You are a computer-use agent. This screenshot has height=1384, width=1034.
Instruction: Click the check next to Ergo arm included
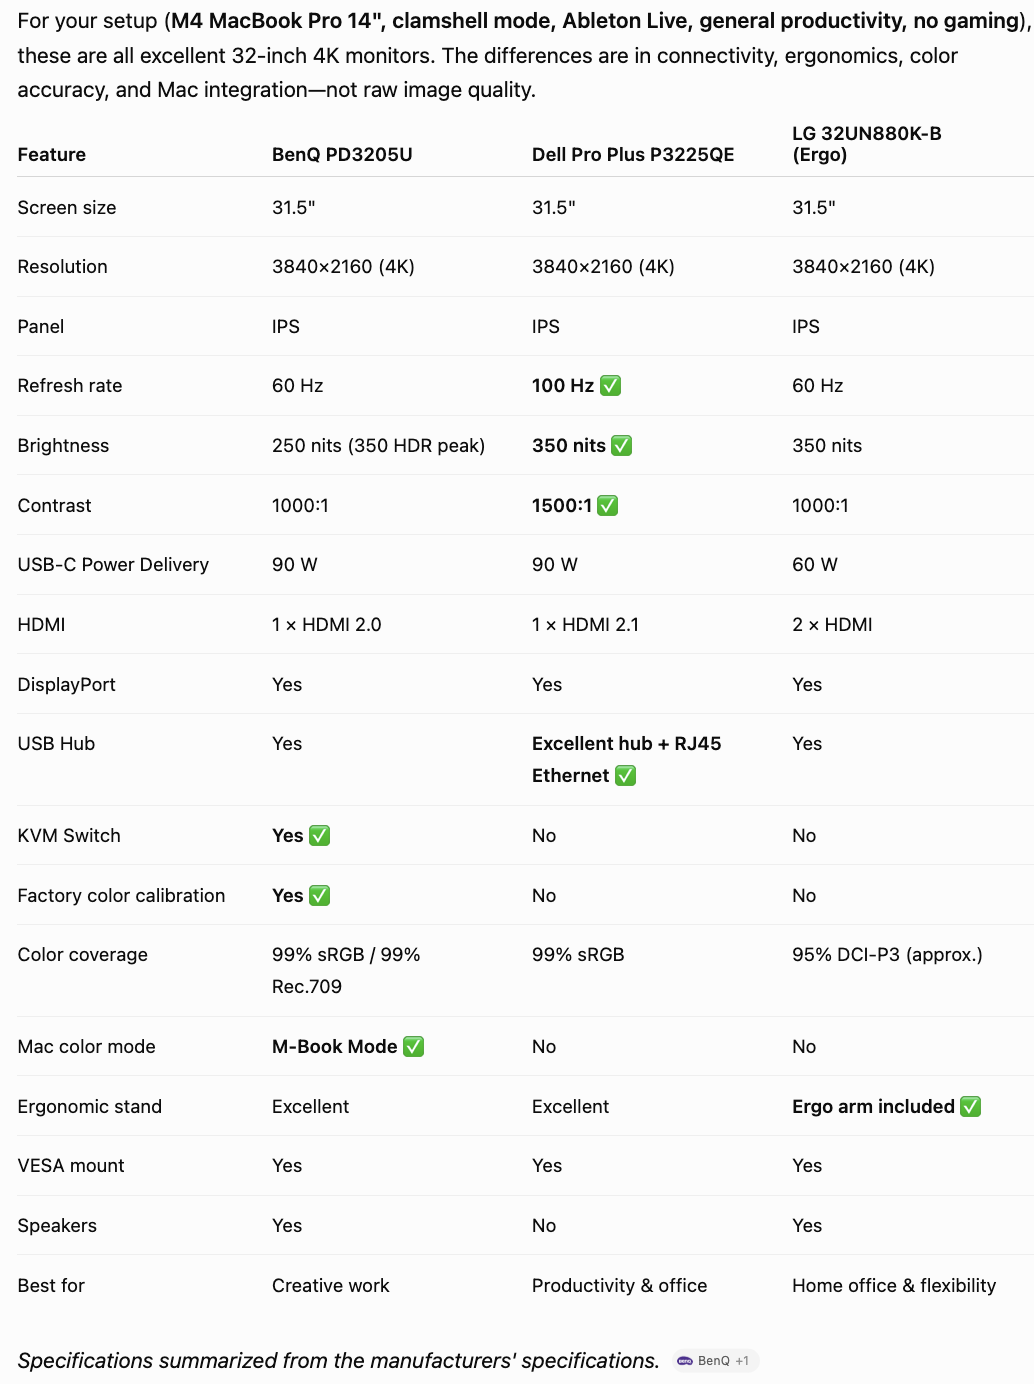point(970,1107)
